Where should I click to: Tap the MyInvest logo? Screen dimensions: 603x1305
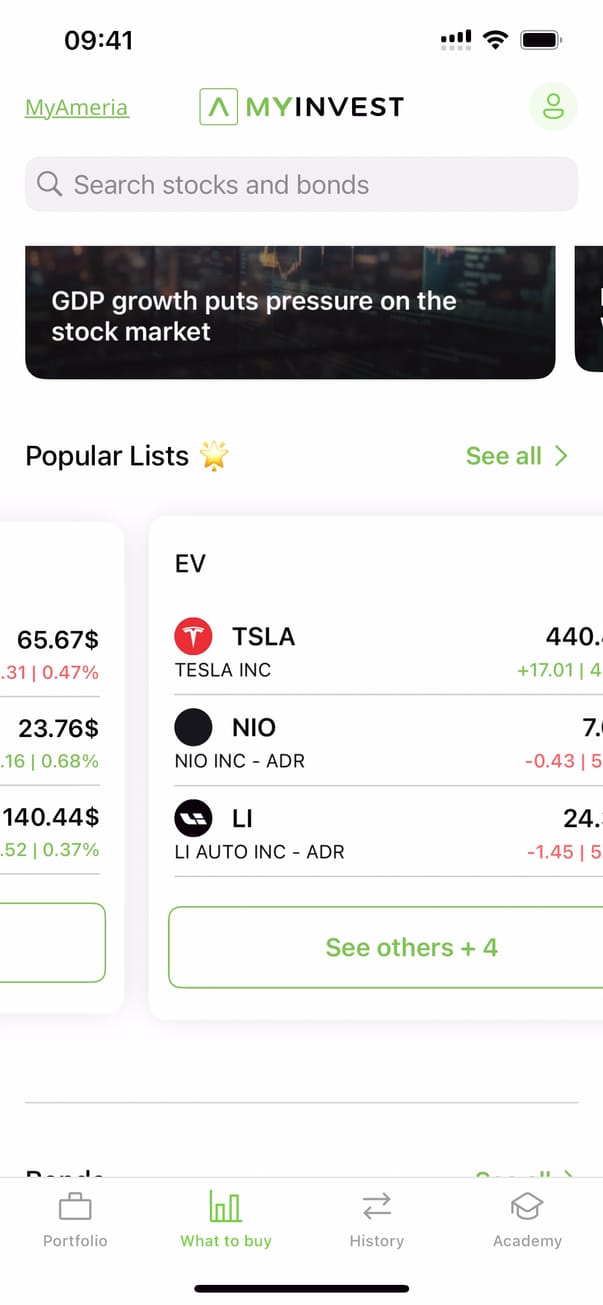(x=301, y=106)
